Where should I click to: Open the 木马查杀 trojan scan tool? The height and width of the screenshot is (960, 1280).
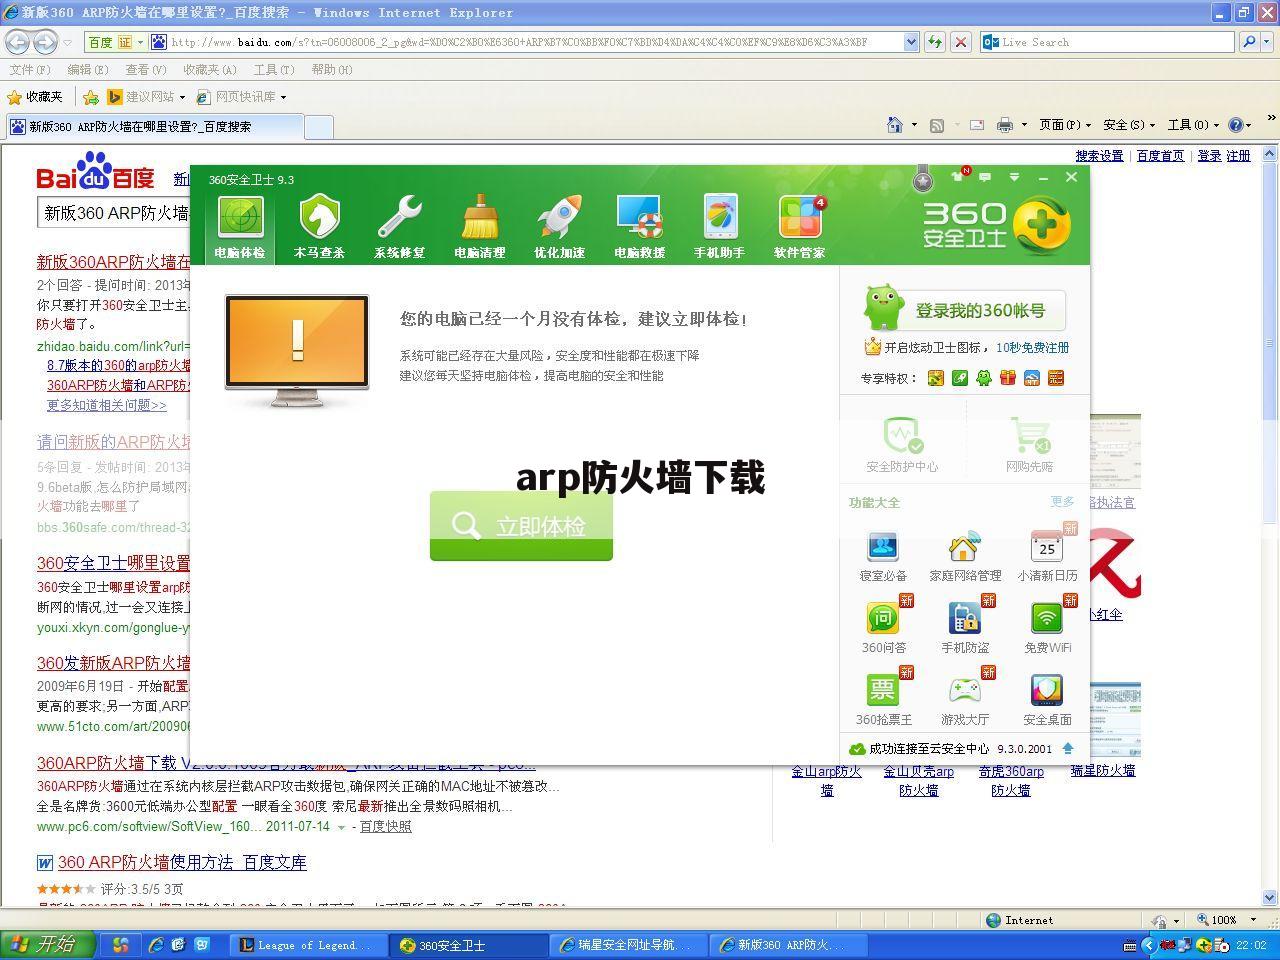click(x=319, y=227)
